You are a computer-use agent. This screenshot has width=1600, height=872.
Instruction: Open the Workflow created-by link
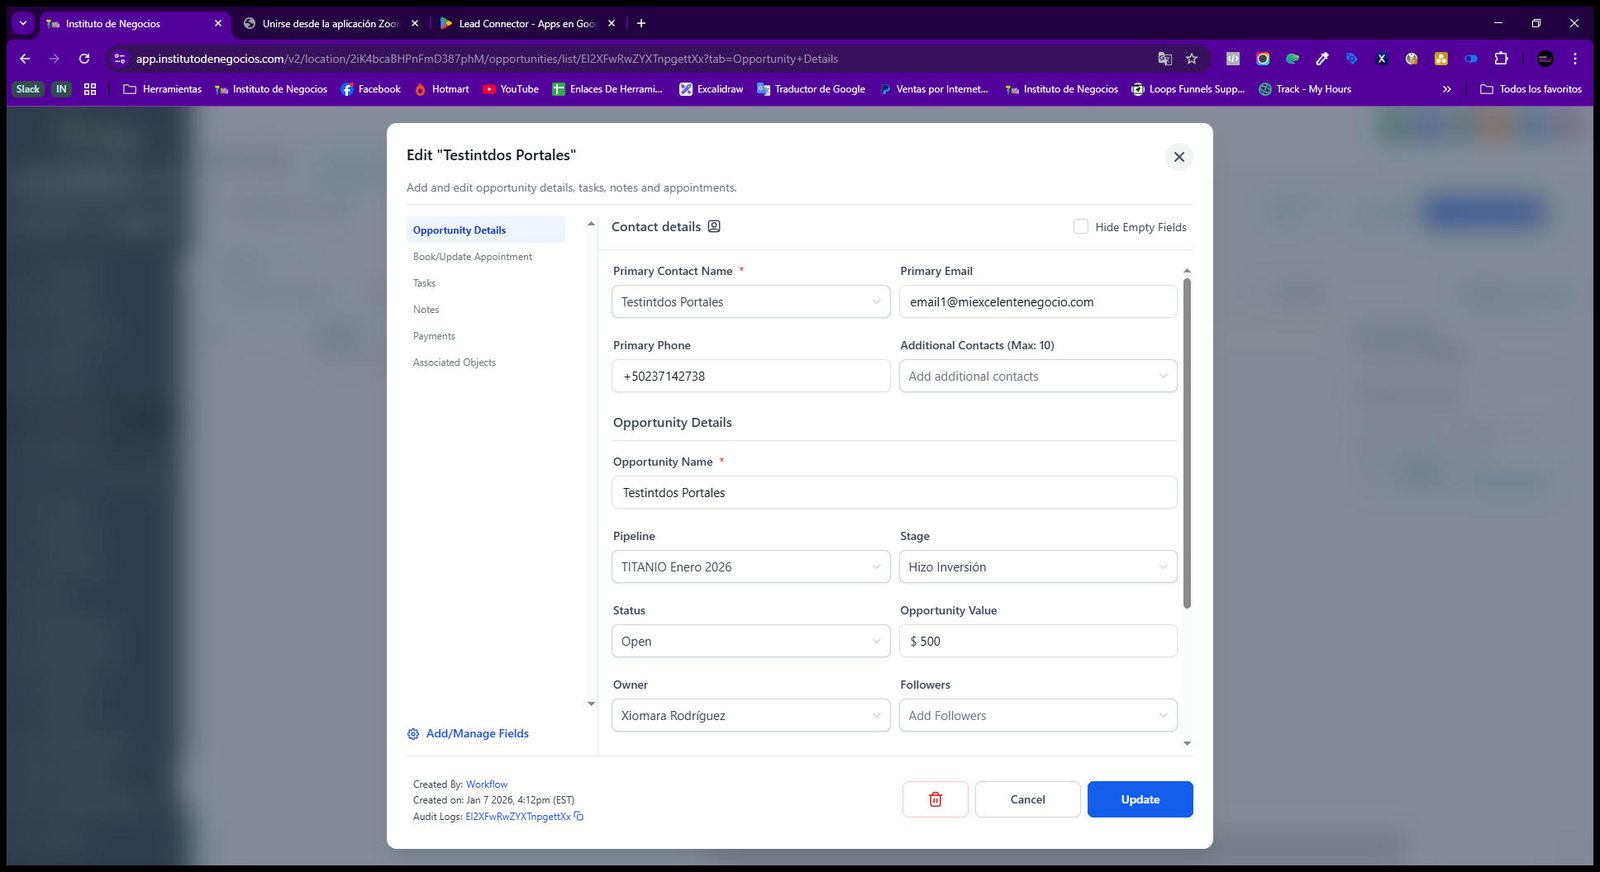coord(487,784)
